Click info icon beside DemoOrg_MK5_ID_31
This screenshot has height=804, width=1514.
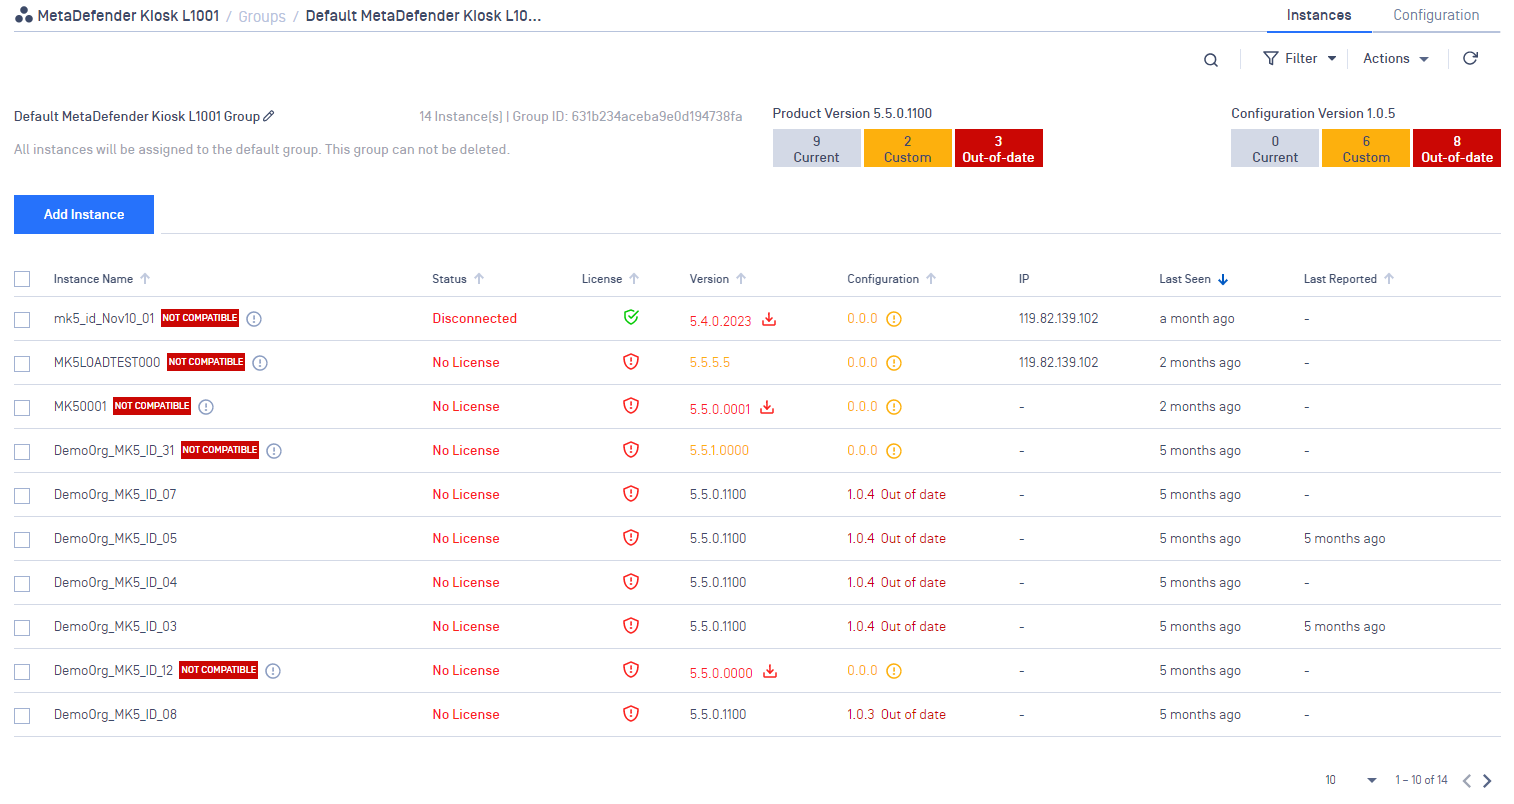point(274,451)
